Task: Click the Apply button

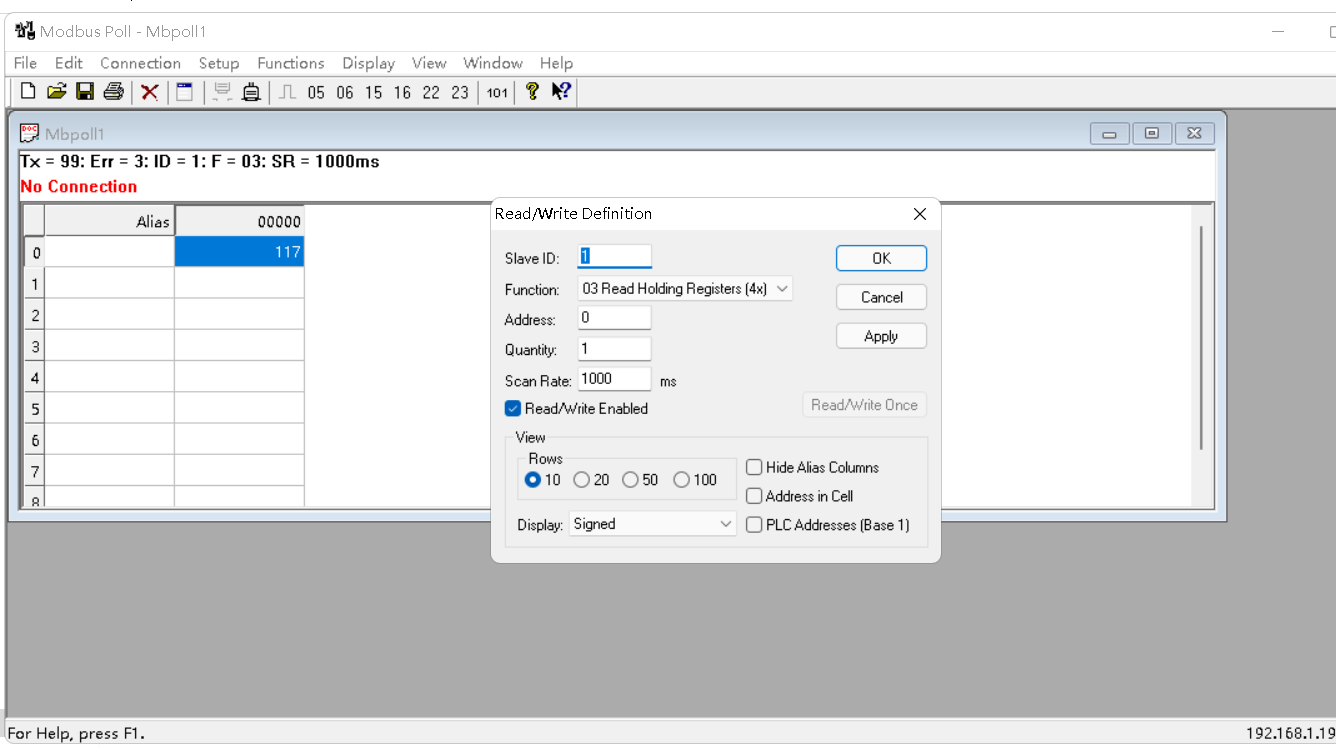Action: 881,336
